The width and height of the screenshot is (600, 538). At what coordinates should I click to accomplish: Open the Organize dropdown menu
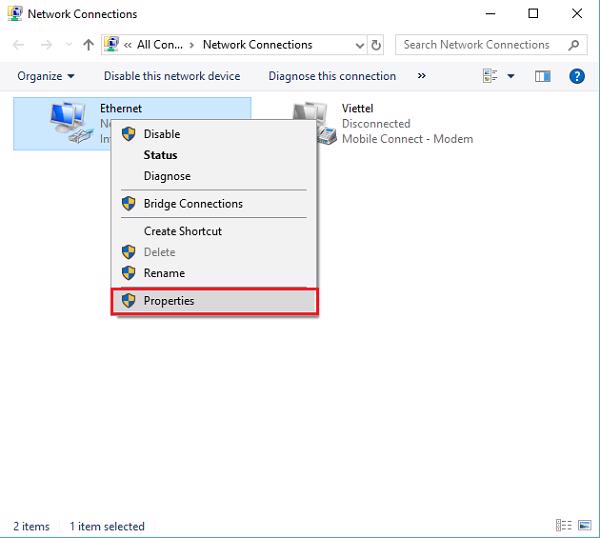(46, 76)
